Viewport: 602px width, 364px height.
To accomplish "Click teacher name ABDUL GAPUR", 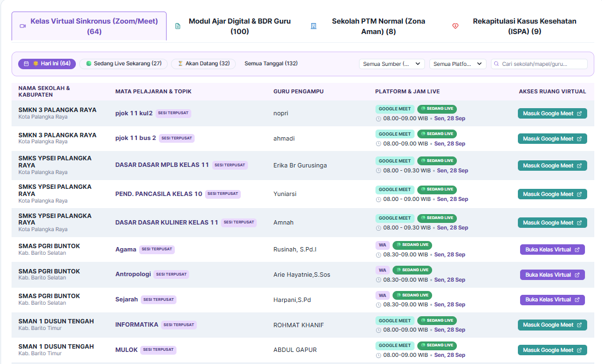I will click(295, 350).
